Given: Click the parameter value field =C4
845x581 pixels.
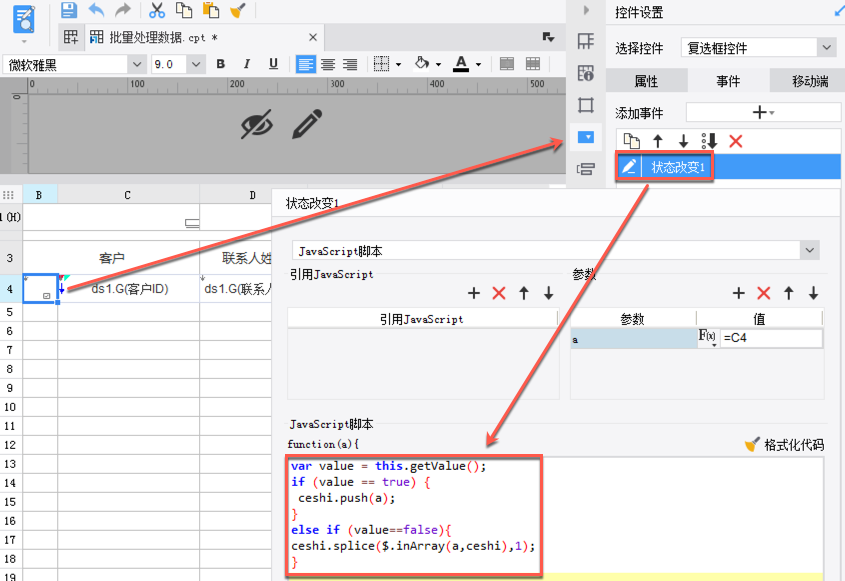Looking at the screenshot, I should coord(771,338).
